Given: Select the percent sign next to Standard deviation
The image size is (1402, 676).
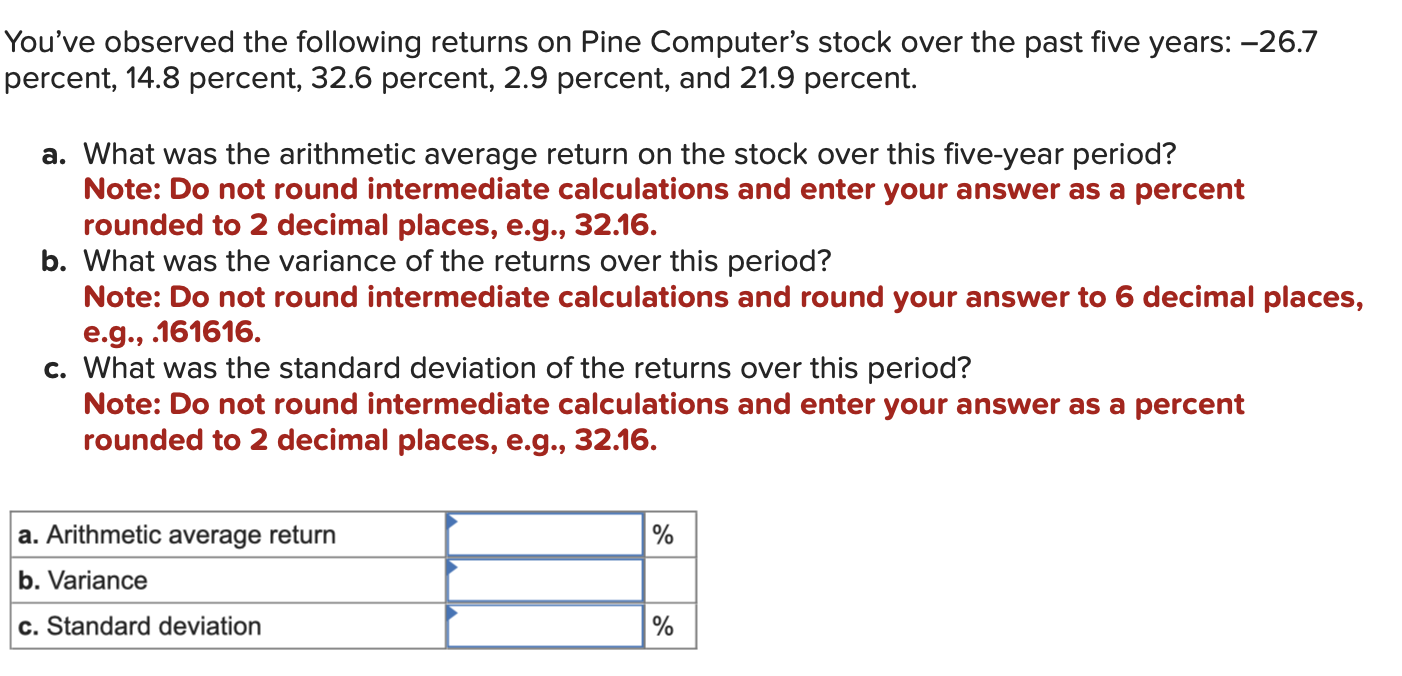Looking at the screenshot, I should point(664,627).
